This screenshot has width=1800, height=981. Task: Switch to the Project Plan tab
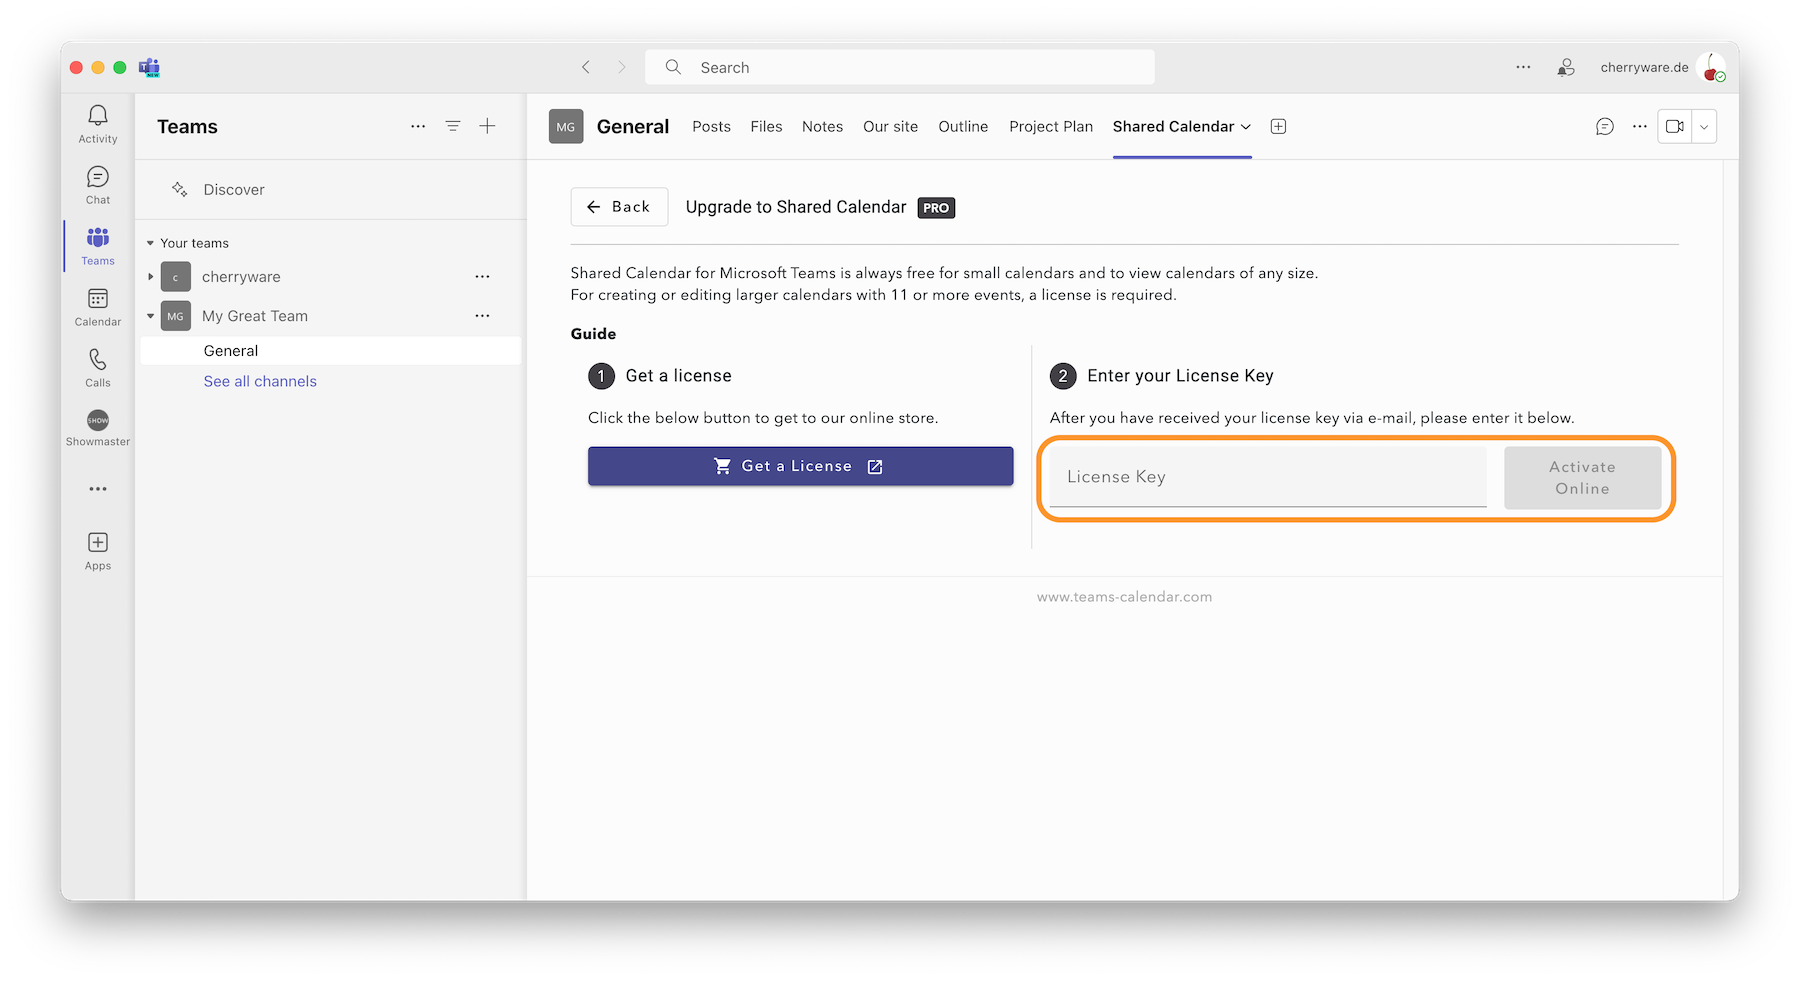1050,126
